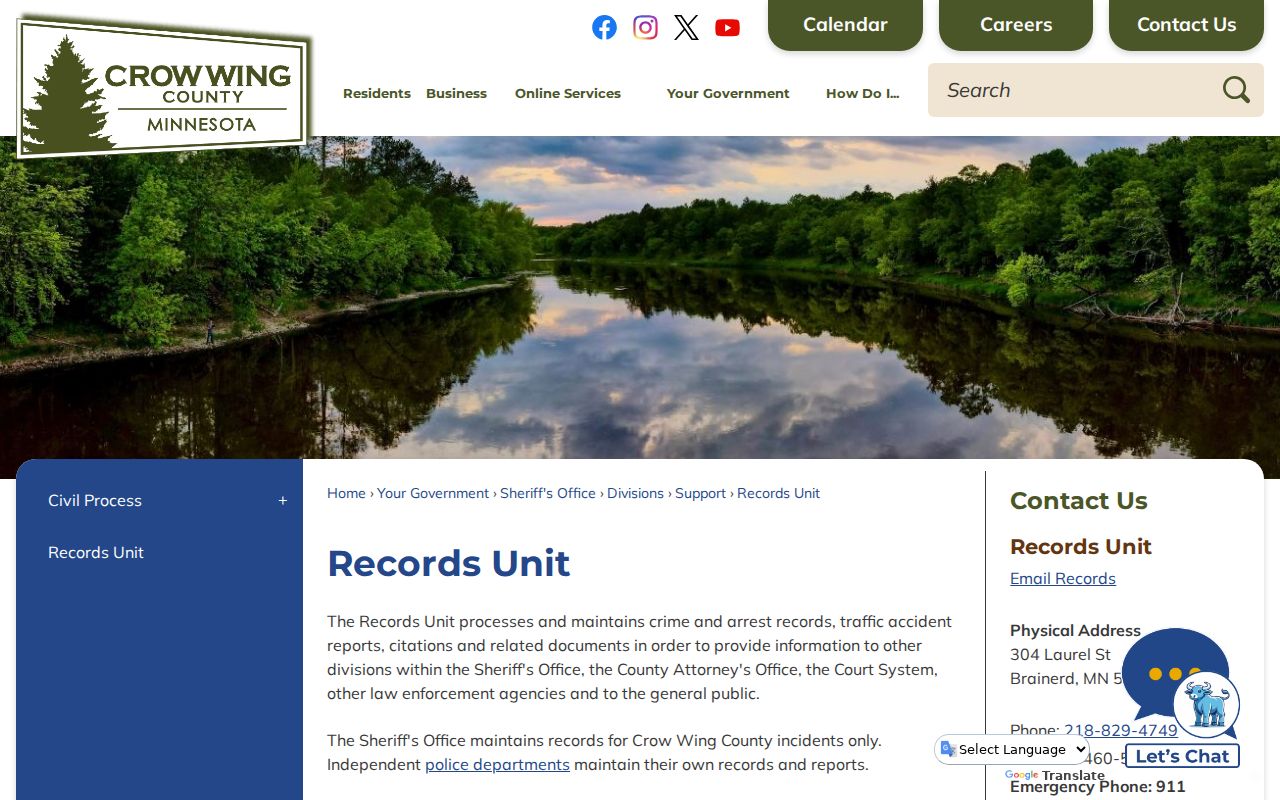This screenshot has width=1280, height=800.
Task: Open the Facebook social icon
Action: 604,27
